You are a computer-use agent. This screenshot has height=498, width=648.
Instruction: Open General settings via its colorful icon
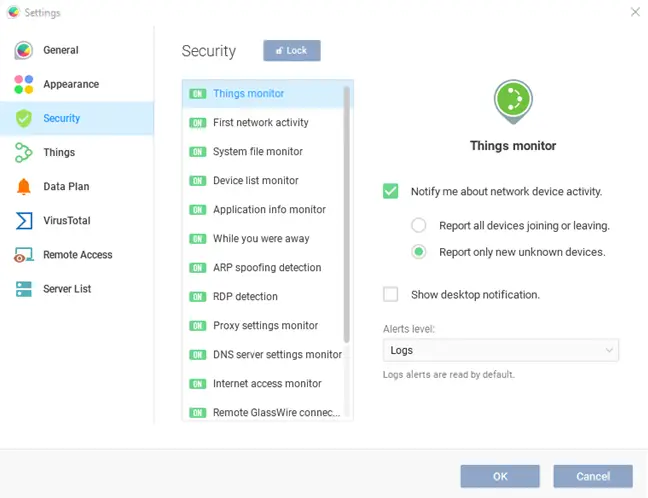coord(24,50)
